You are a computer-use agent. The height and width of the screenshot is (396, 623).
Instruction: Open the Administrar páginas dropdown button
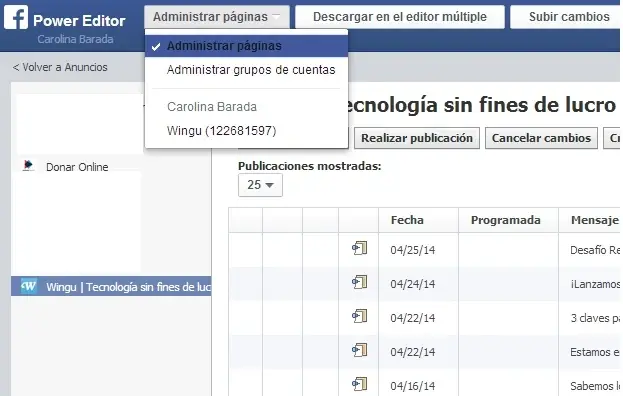[x=217, y=17]
